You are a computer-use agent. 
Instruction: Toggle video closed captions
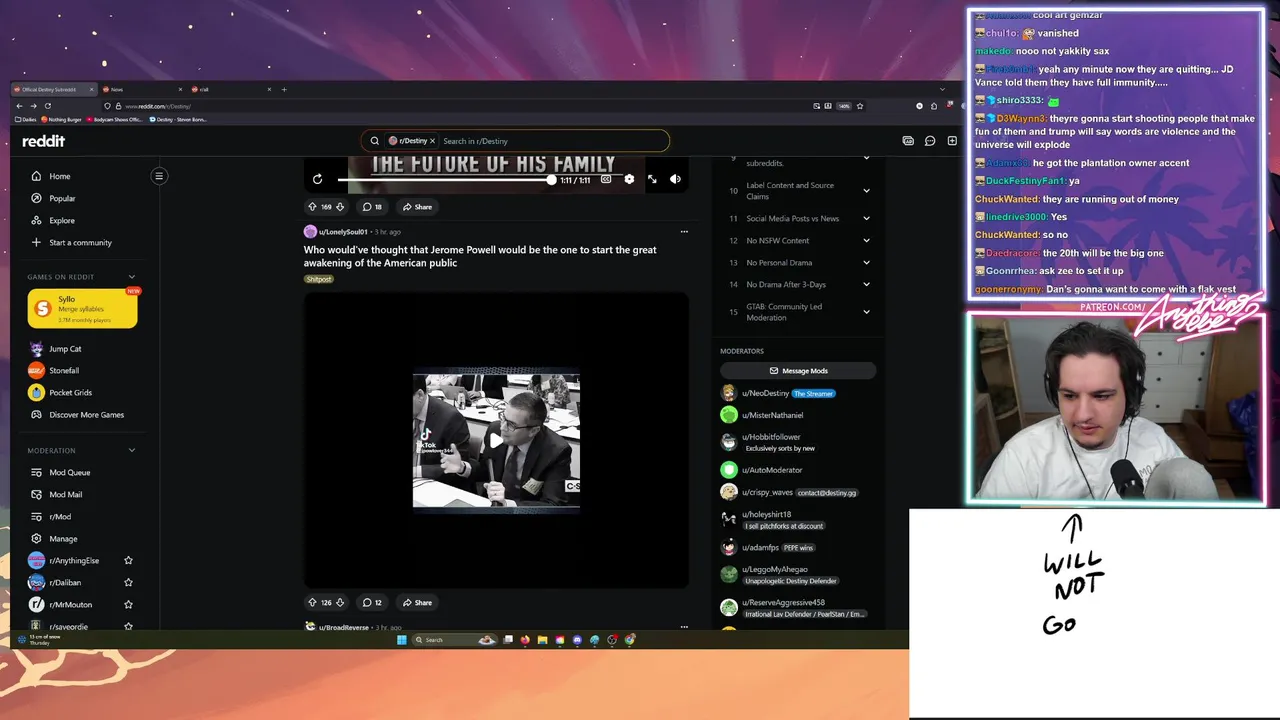pyautogui.click(x=606, y=179)
